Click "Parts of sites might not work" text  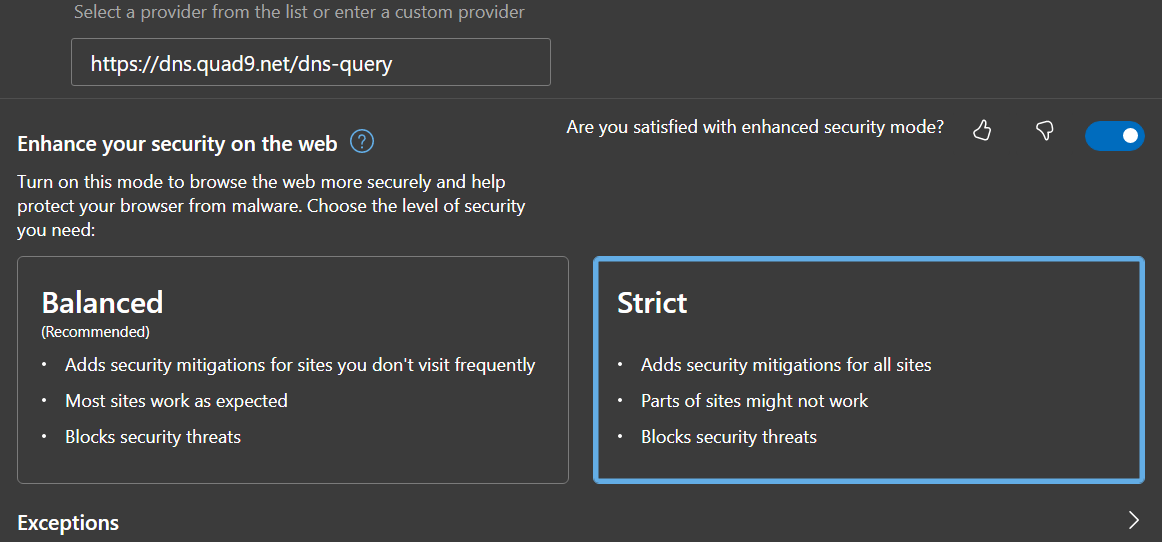coord(754,401)
